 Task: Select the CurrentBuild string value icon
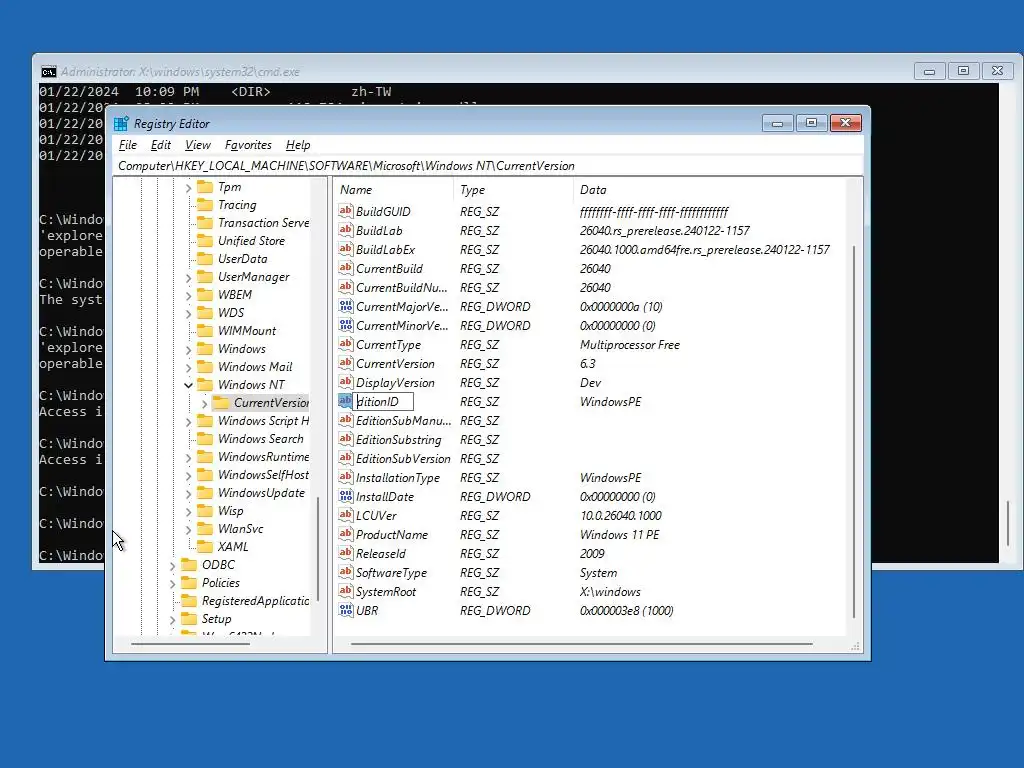click(x=345, y=268)
